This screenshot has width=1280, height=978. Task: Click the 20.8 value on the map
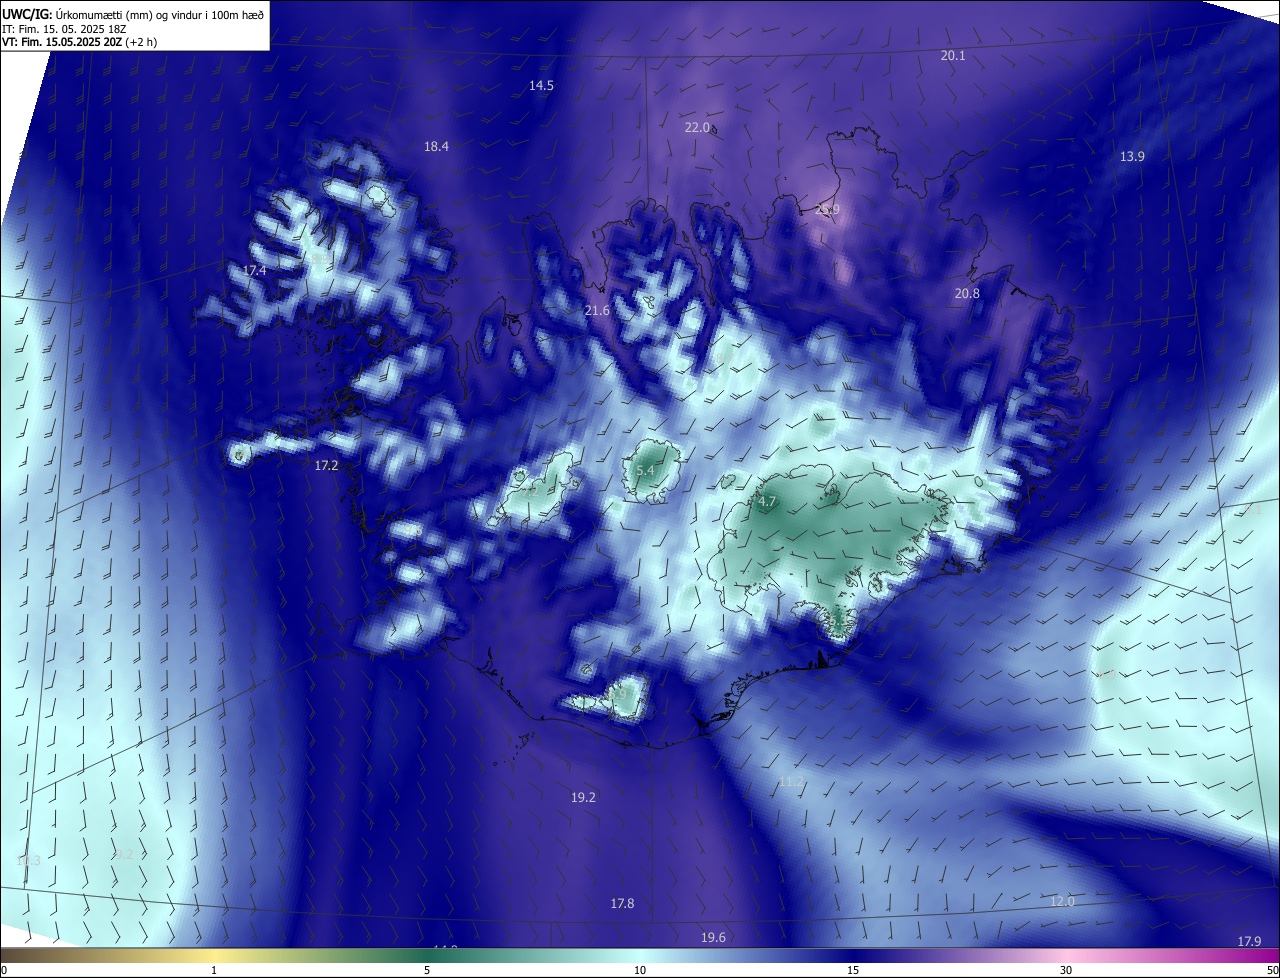[967, 293]
